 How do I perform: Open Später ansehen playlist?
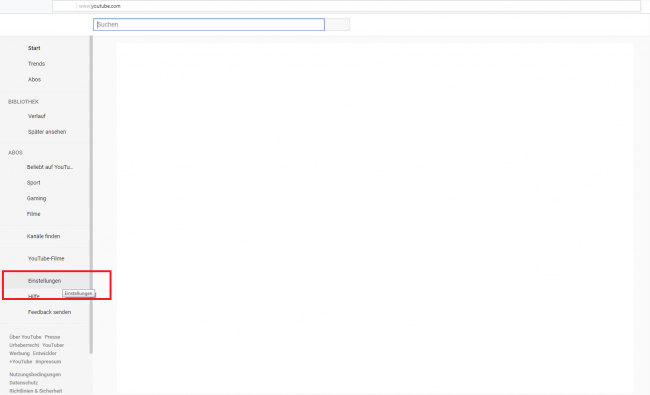[47, 132]
